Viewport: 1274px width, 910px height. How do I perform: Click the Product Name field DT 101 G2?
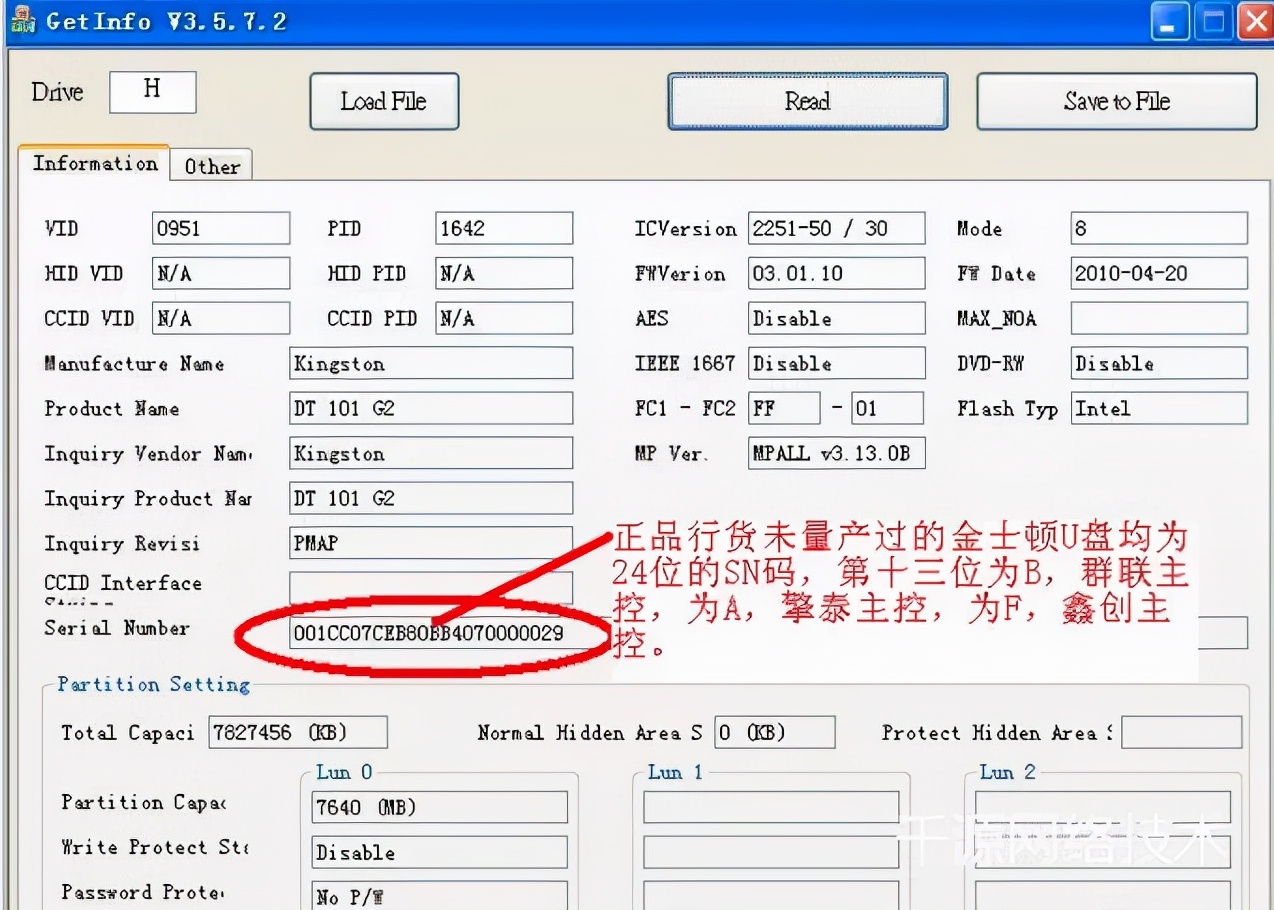point(430,408)
